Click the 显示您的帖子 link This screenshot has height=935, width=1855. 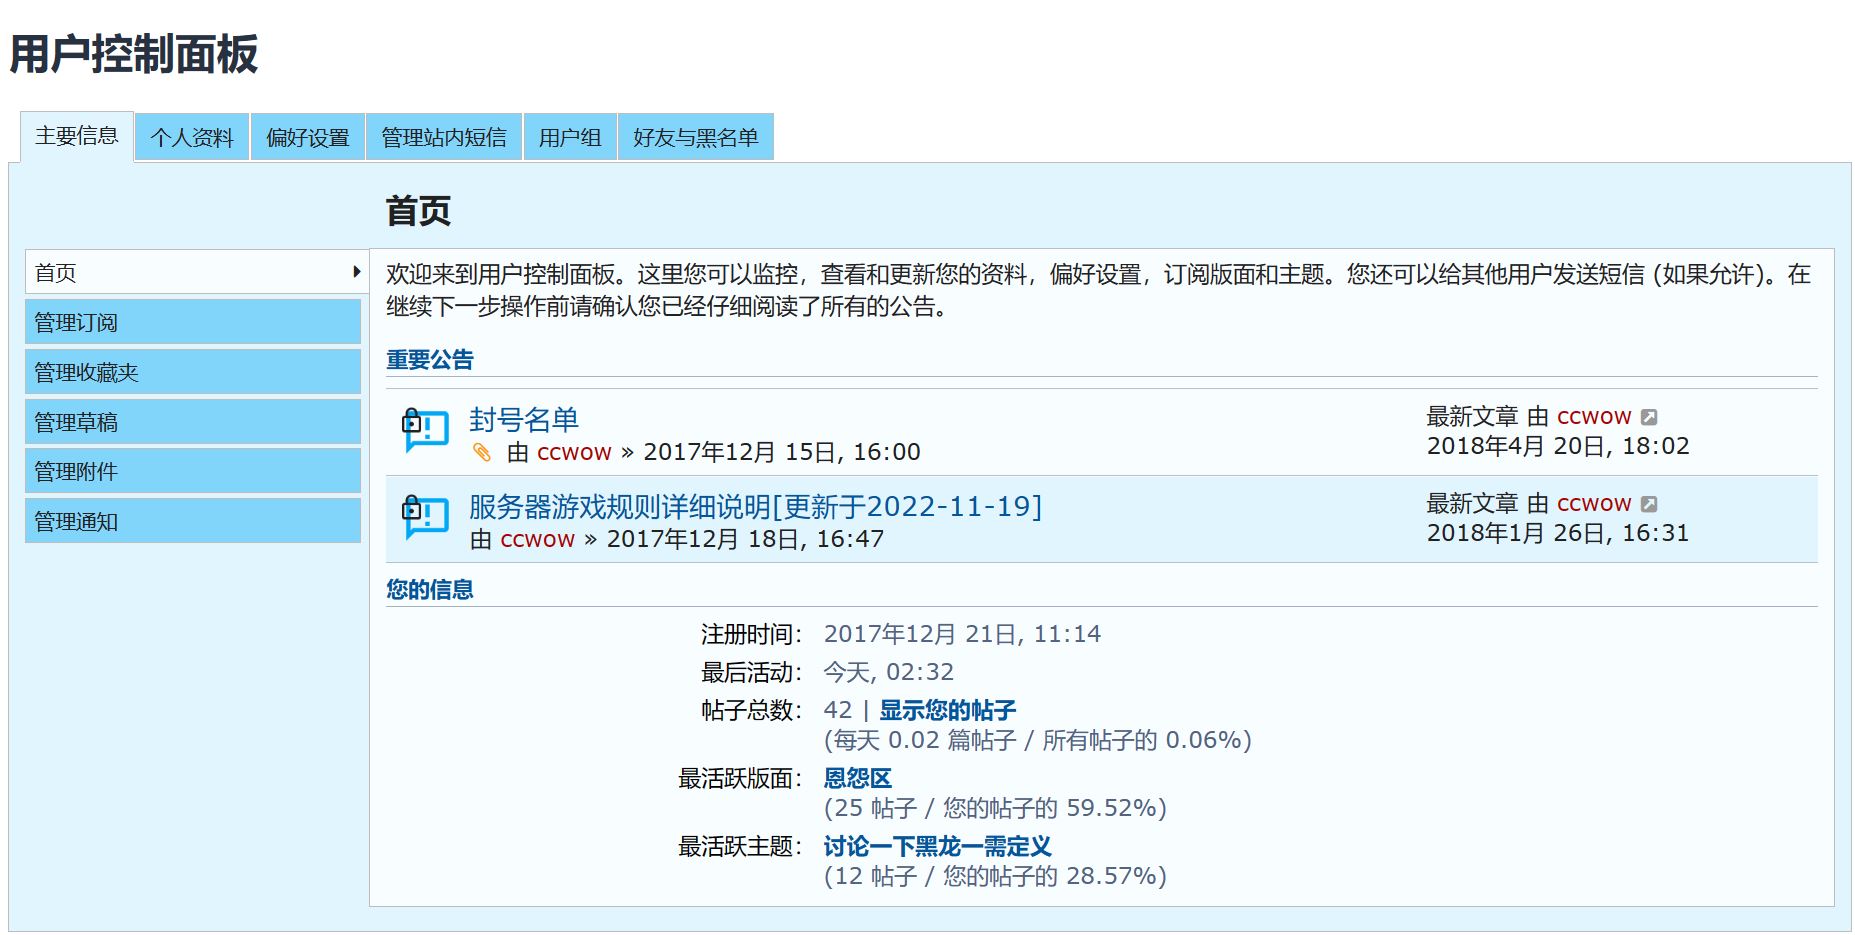(947, 710)
